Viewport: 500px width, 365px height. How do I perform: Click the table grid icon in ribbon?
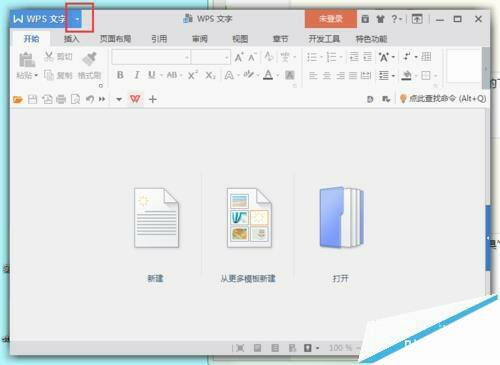point(426,57)
